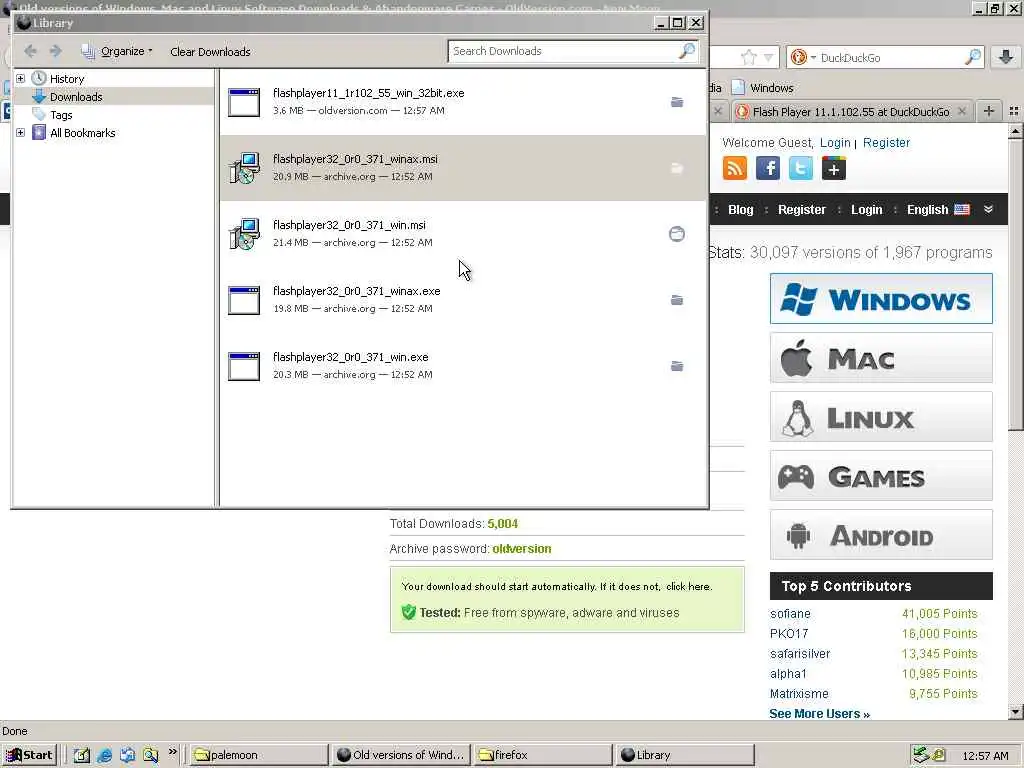Click the RSS feed icon
Screen dimensions: 1024x768
tap(735, 168)
